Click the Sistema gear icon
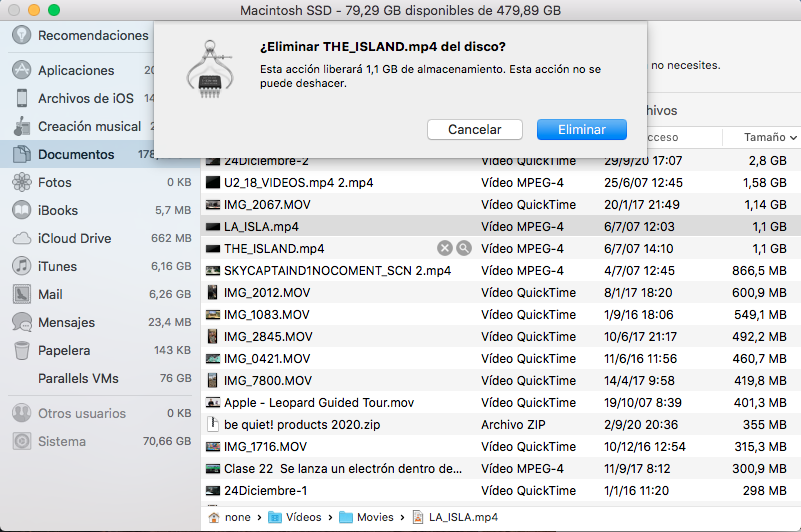801x532 pixels. [x=21, y=441]
